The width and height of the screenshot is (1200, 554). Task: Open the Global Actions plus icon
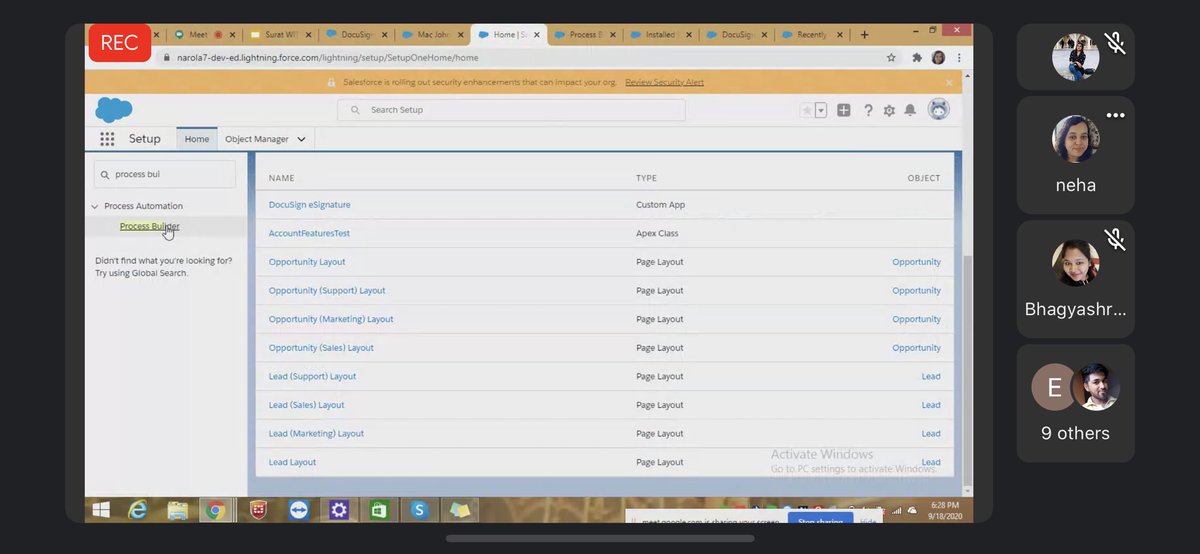click(x=844, y=110)
